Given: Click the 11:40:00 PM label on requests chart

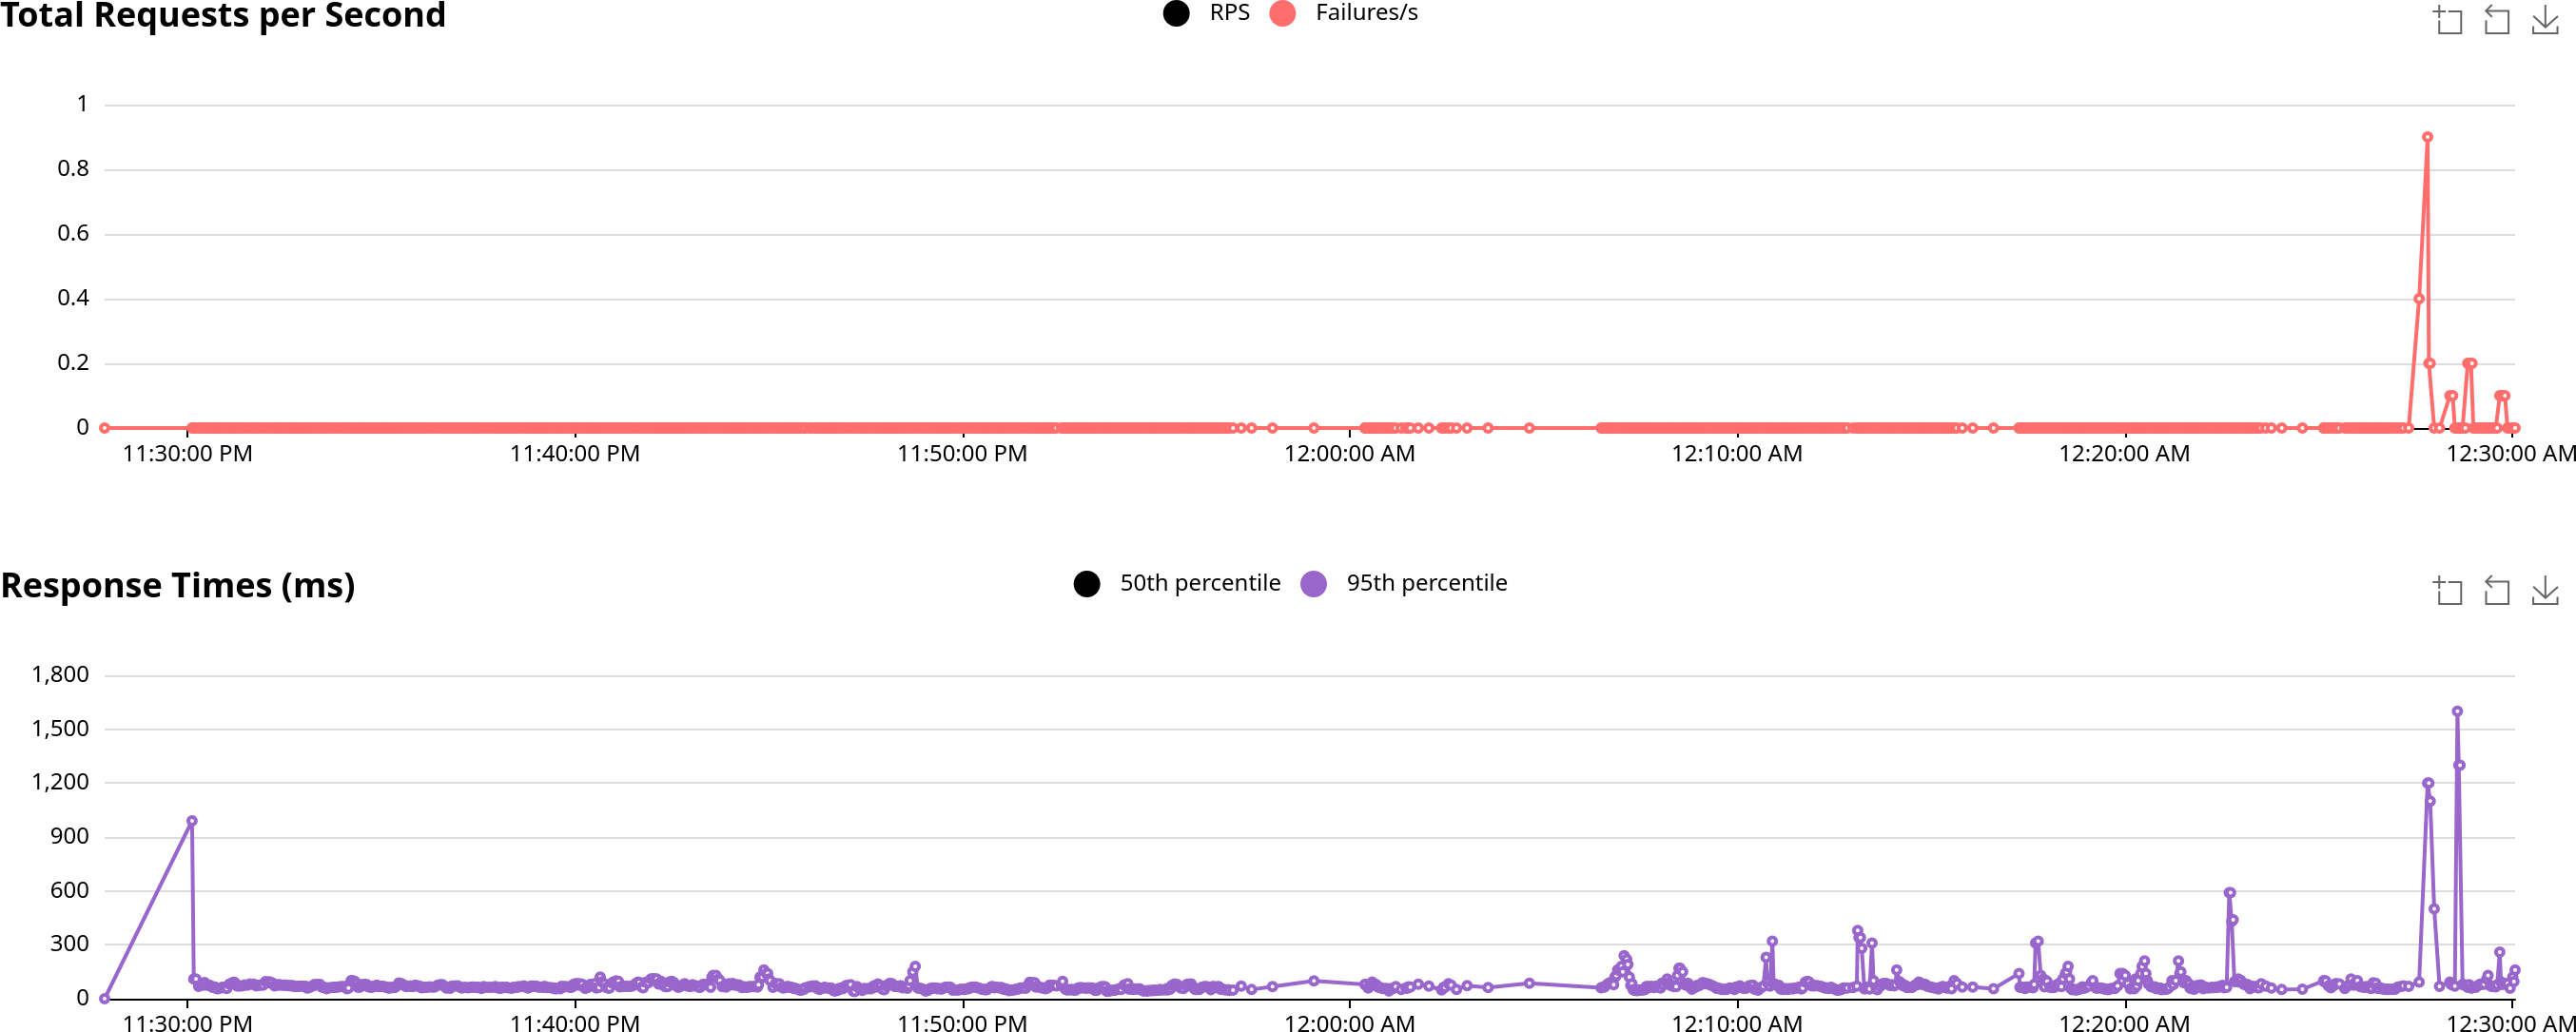Looking at the screenshot, I should coord(575,454).
